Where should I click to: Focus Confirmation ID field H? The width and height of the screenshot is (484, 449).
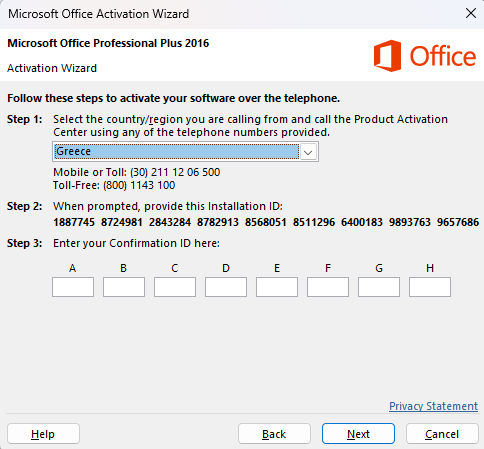[430, 287]
